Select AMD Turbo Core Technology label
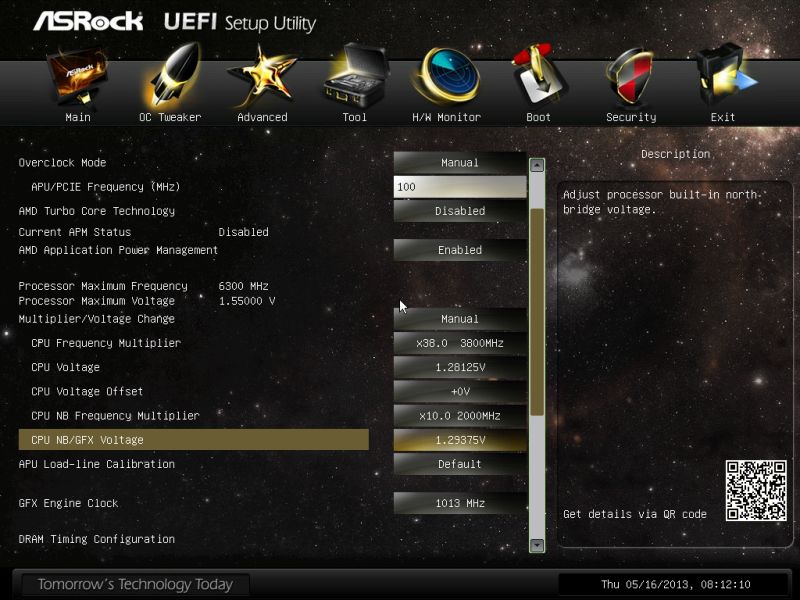 click(x=97, y=211)
